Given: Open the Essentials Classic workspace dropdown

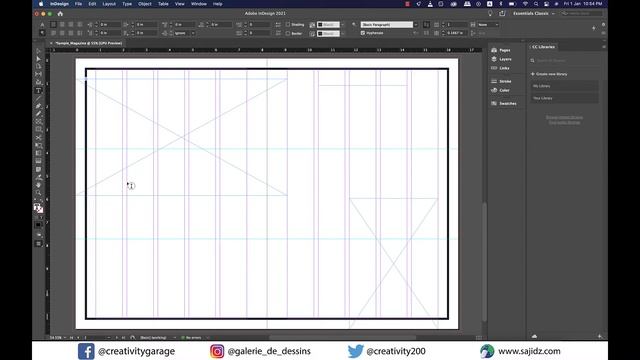Looking at the screenshot, I should 534,13.
